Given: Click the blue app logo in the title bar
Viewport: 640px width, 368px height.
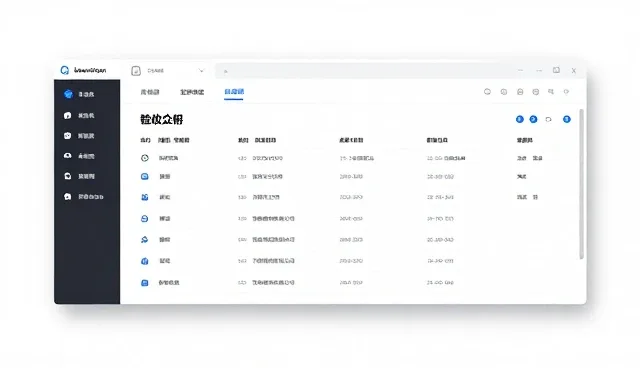Looking at the screenshot, I should 64,70.
